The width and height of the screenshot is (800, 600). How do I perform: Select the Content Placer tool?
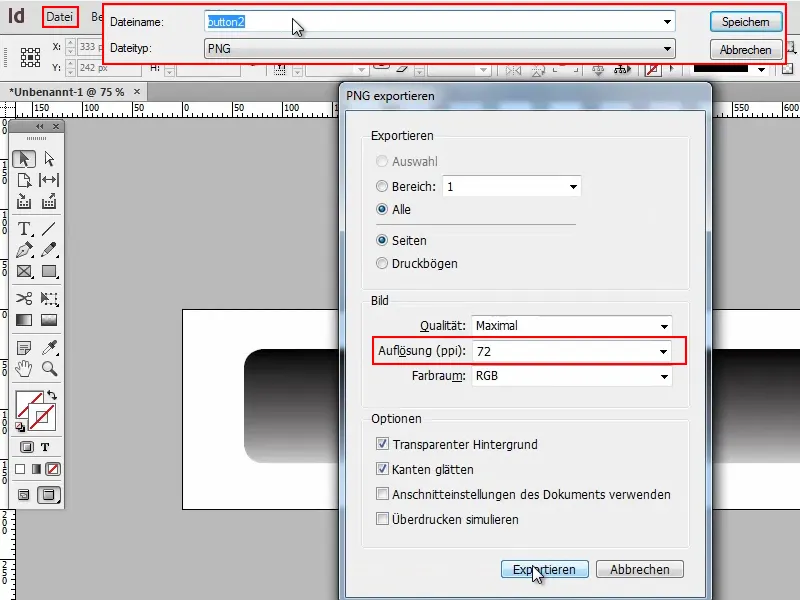49,202
